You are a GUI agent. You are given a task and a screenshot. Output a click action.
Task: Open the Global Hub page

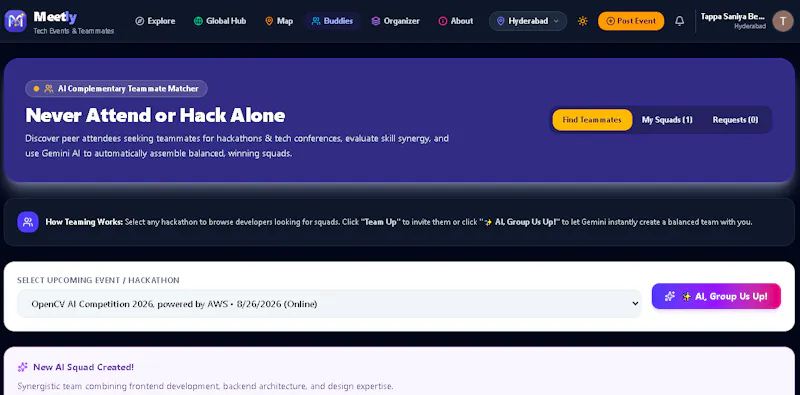tap(220, 21)
